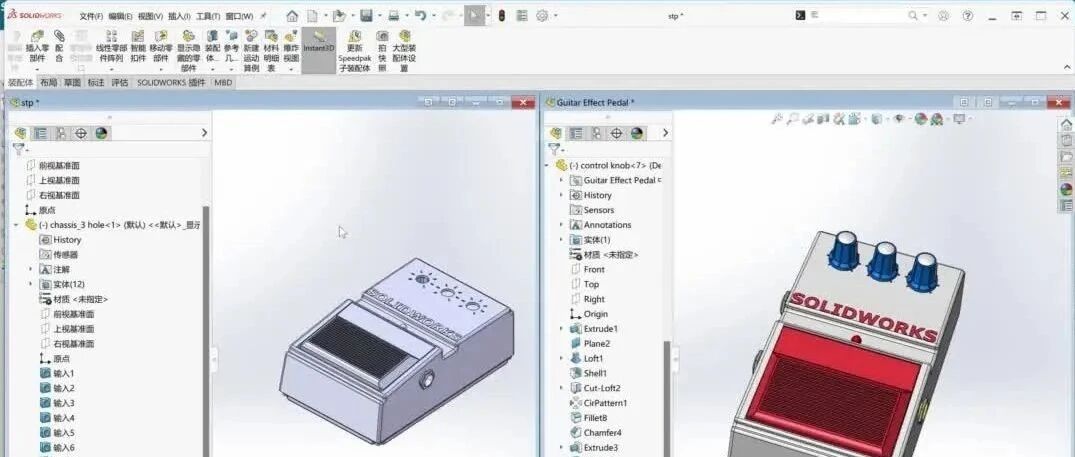Expand 注解 node in stp tree

30,269
